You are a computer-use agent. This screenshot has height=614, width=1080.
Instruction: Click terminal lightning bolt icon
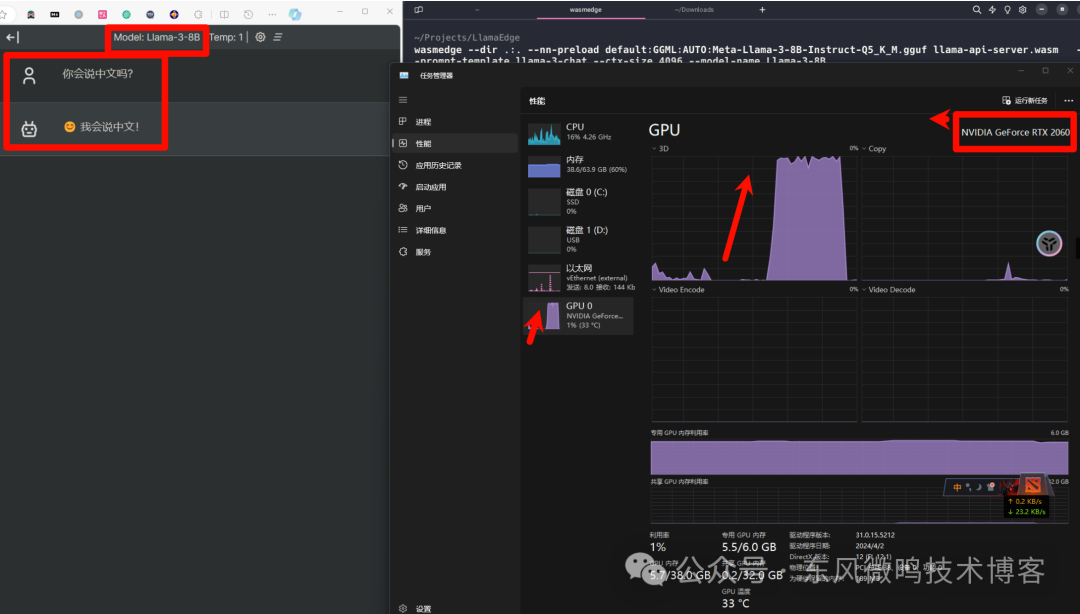pyautogui.click(x=992, y=10)
